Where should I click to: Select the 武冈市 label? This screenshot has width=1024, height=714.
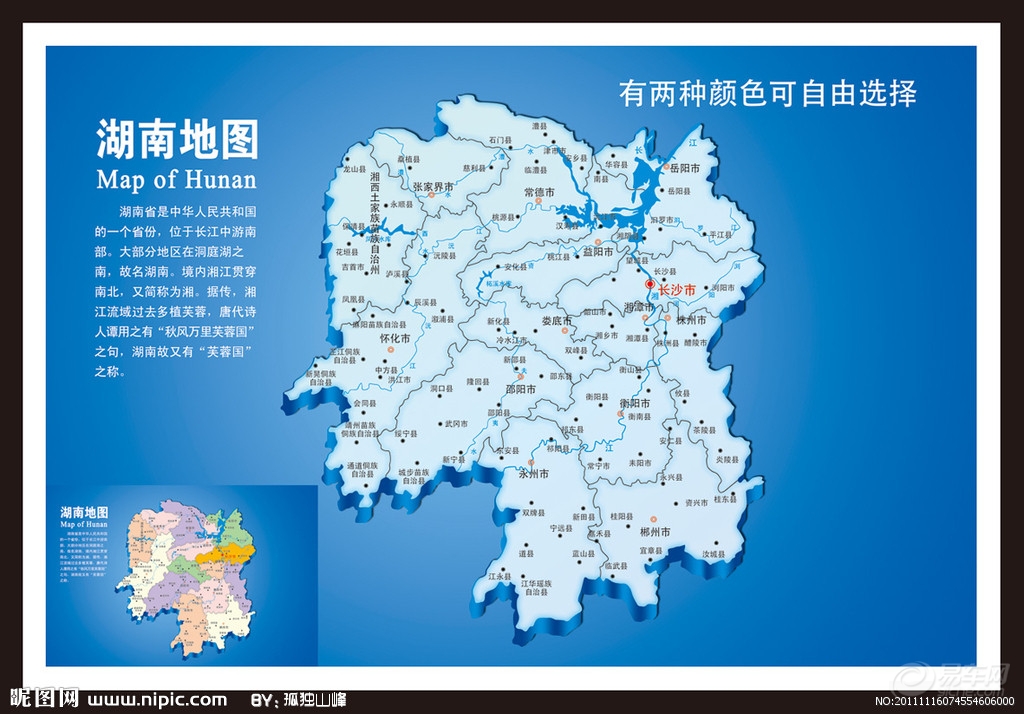[x=456, y=424]
